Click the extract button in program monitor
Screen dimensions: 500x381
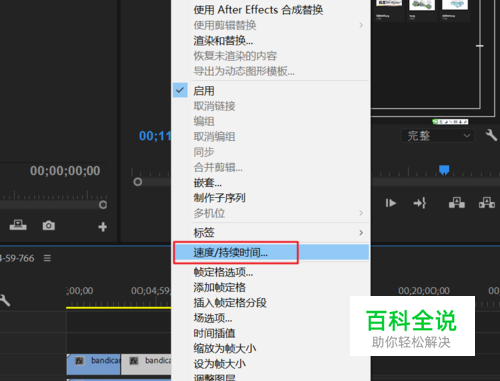487,203
